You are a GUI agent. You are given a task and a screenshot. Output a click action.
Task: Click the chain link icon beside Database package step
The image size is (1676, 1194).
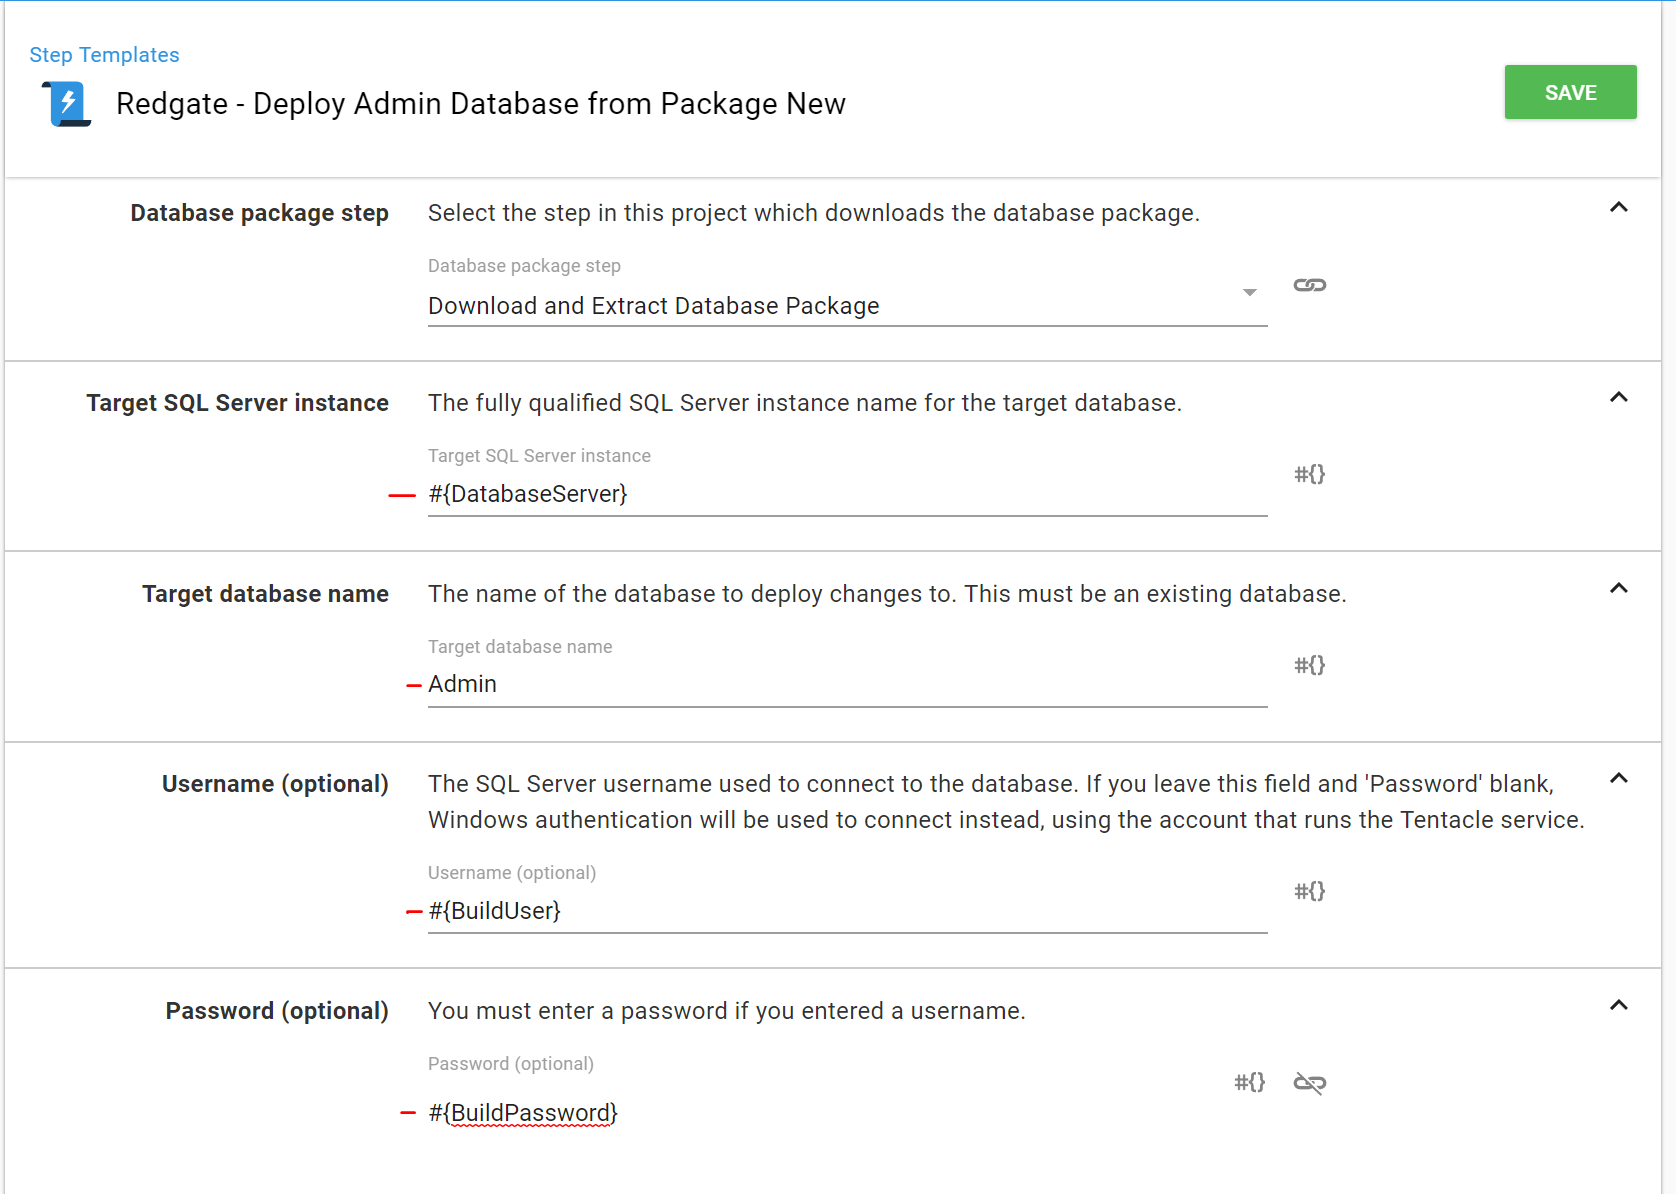1310,285
